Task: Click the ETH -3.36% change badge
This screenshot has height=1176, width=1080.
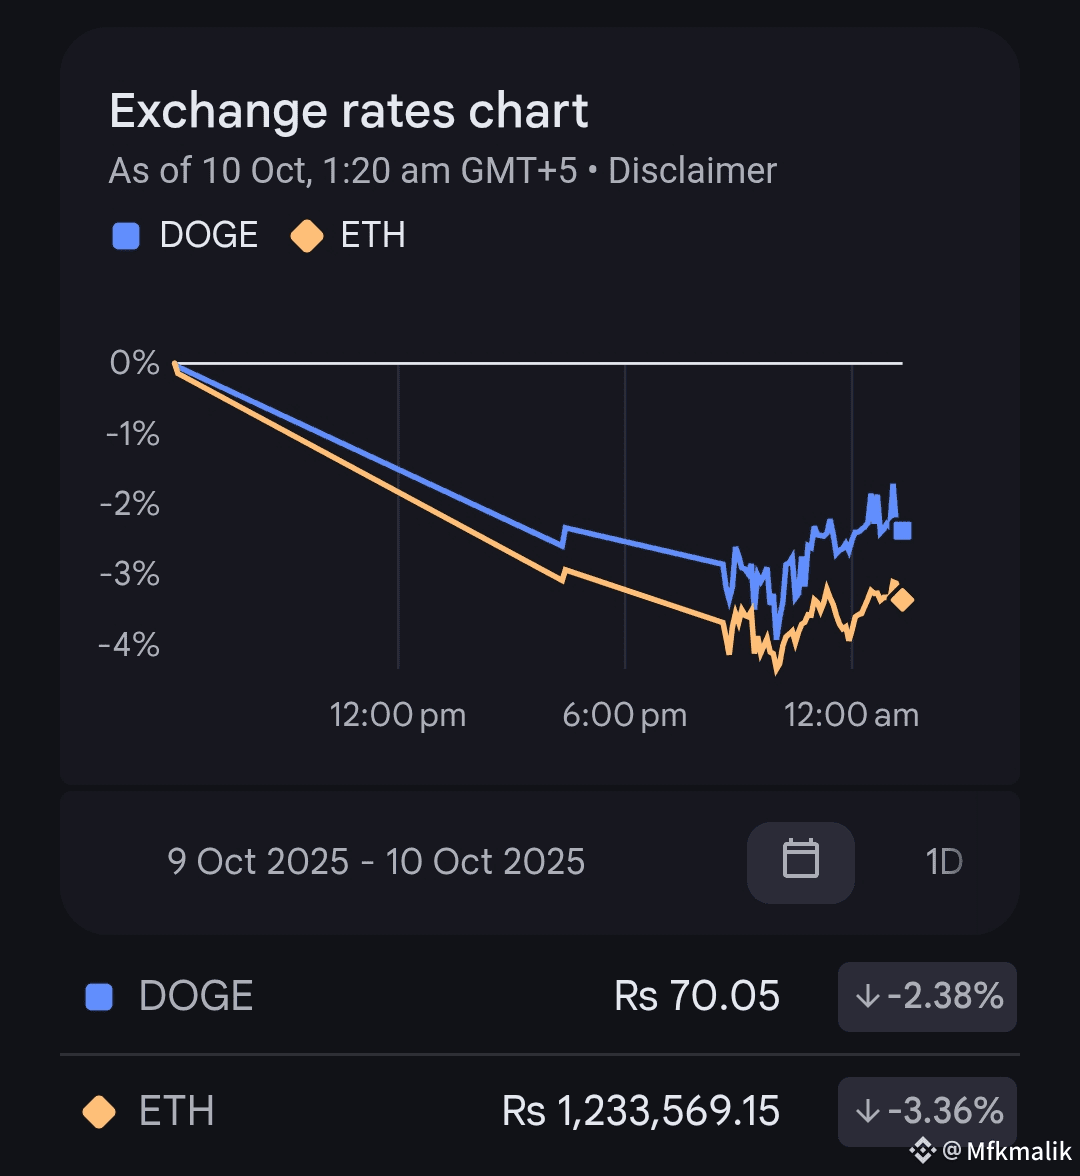Action: point(927,1111)
